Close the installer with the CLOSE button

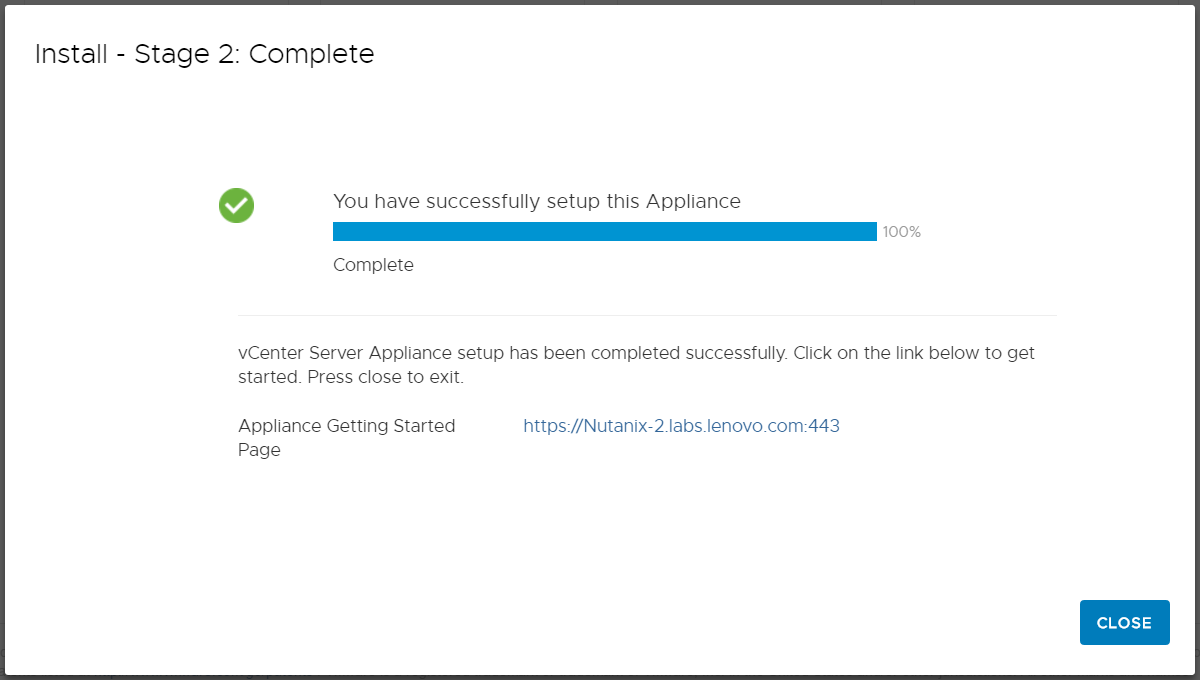coord(1124,622)
